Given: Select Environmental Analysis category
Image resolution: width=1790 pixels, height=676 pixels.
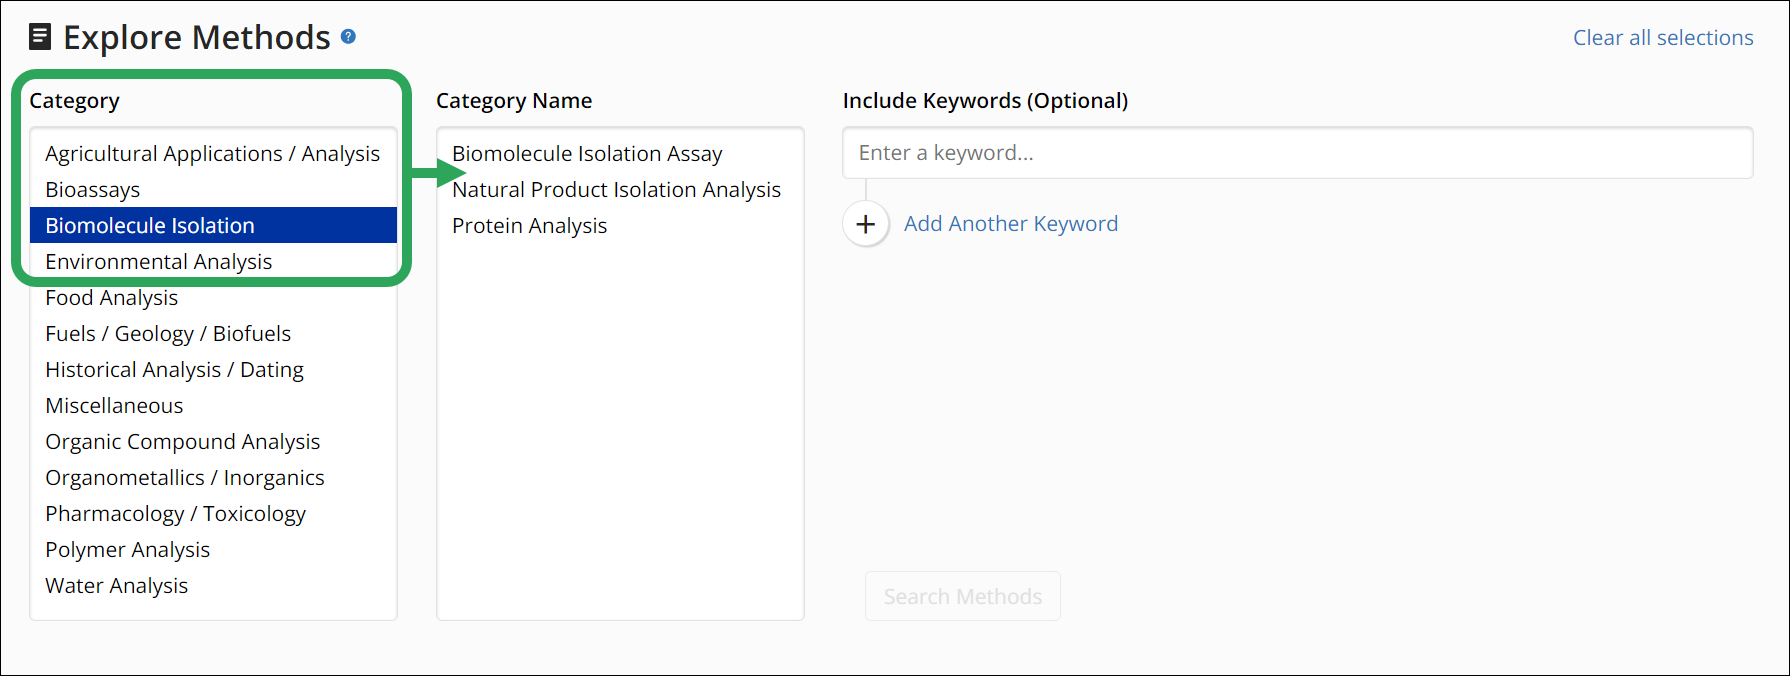Looking at the screenshot, I should click(x=158, y=262).
